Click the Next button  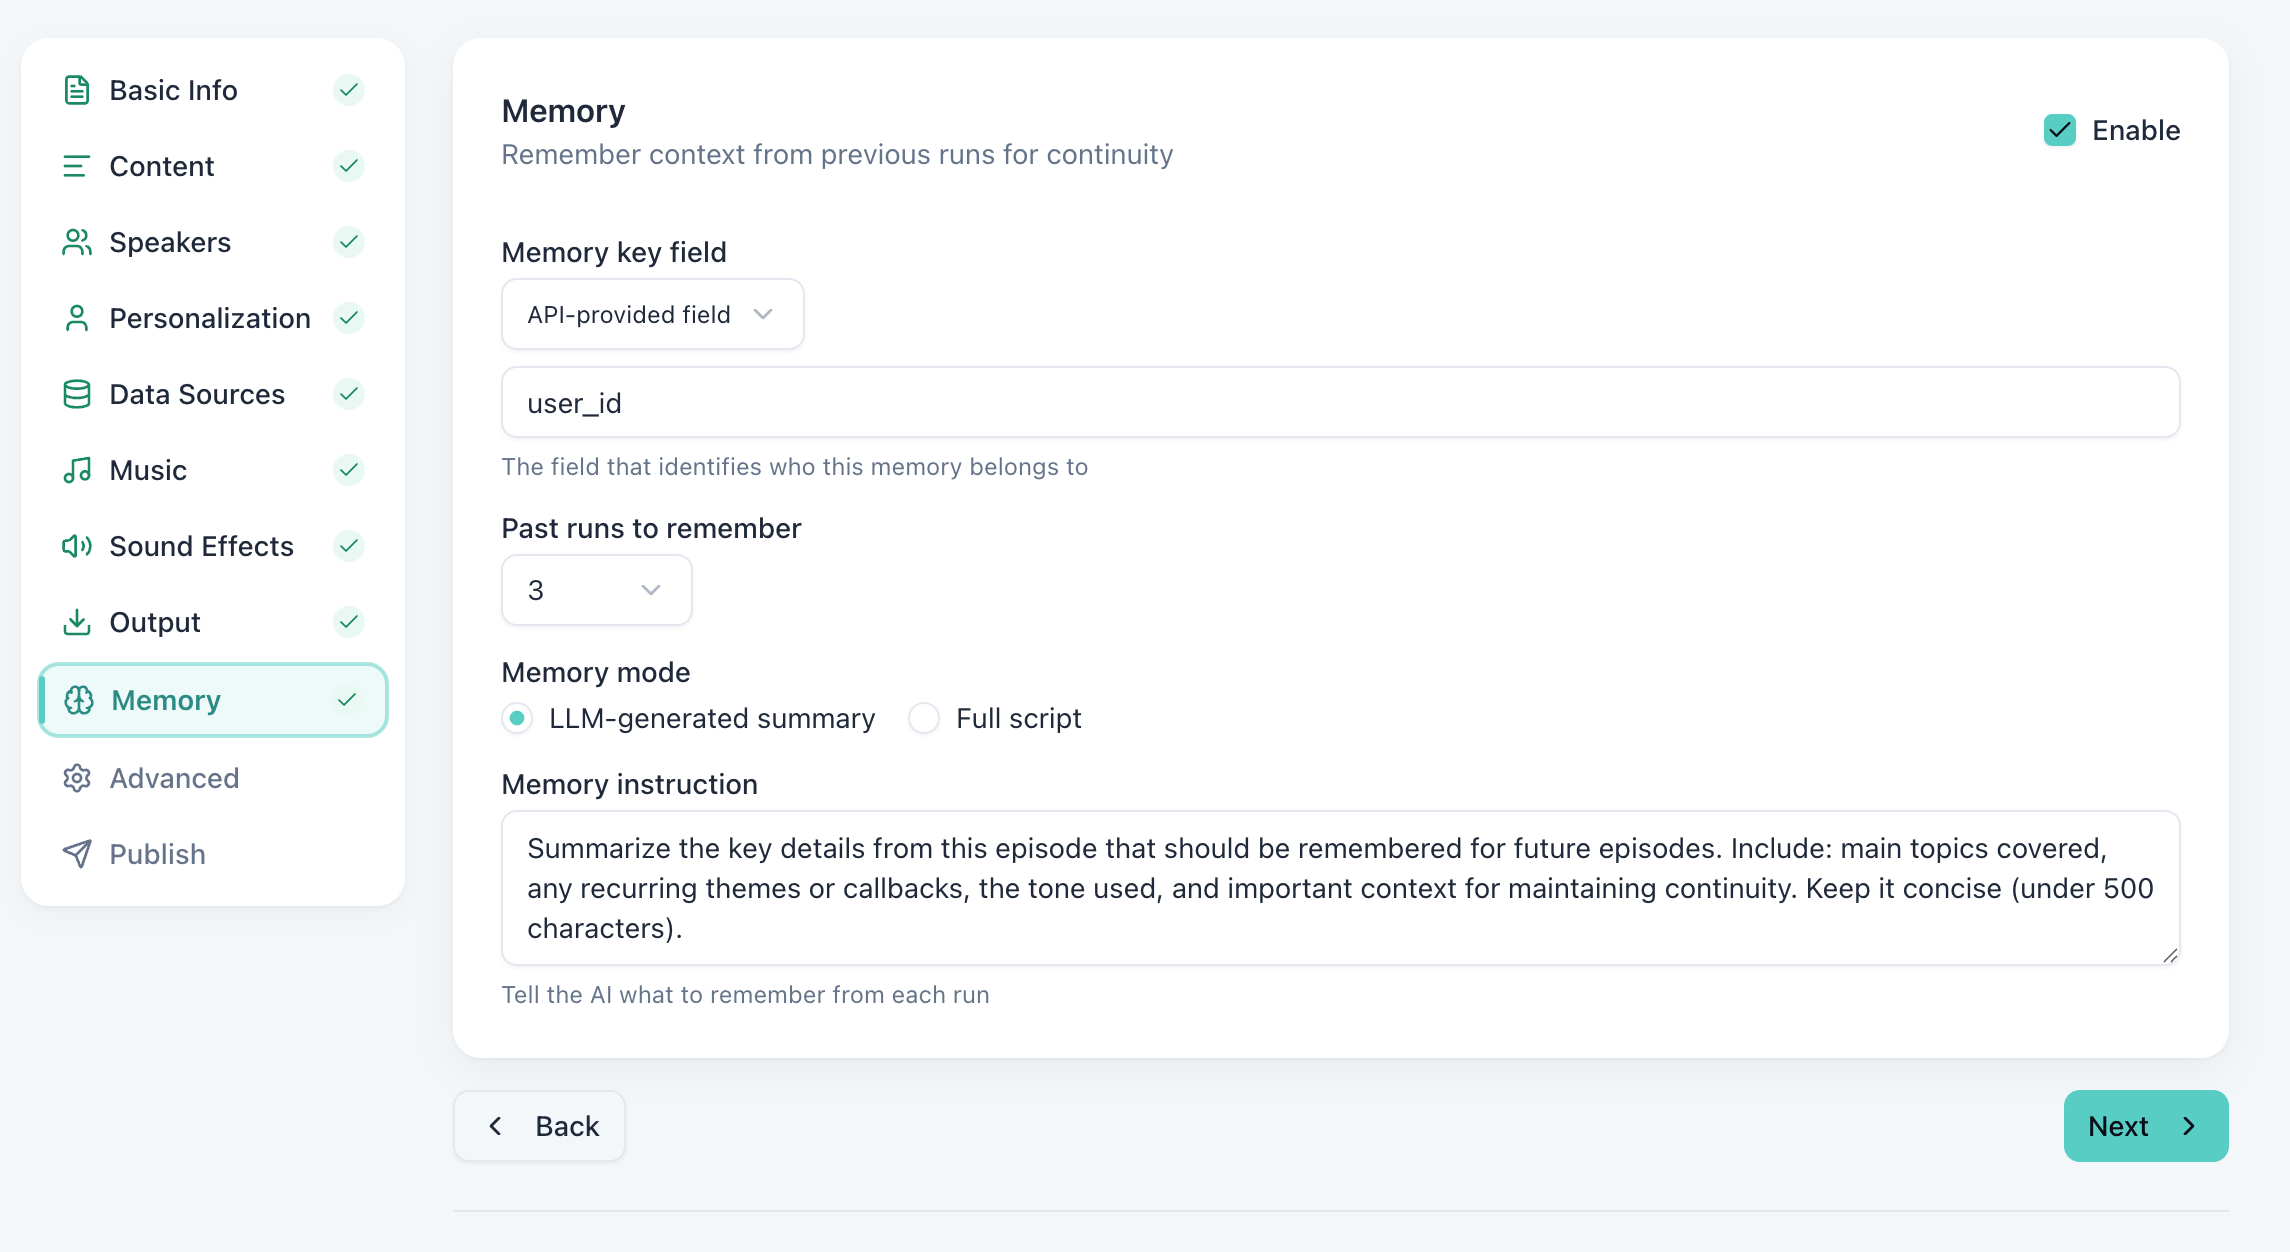tap(2145, 1125)
